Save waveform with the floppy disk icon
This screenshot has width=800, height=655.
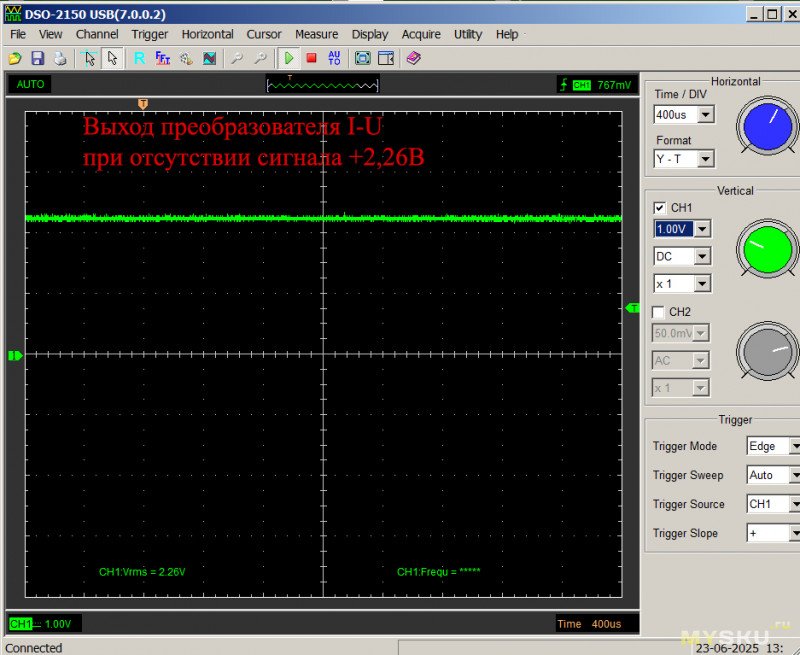[x=37, y=59]
